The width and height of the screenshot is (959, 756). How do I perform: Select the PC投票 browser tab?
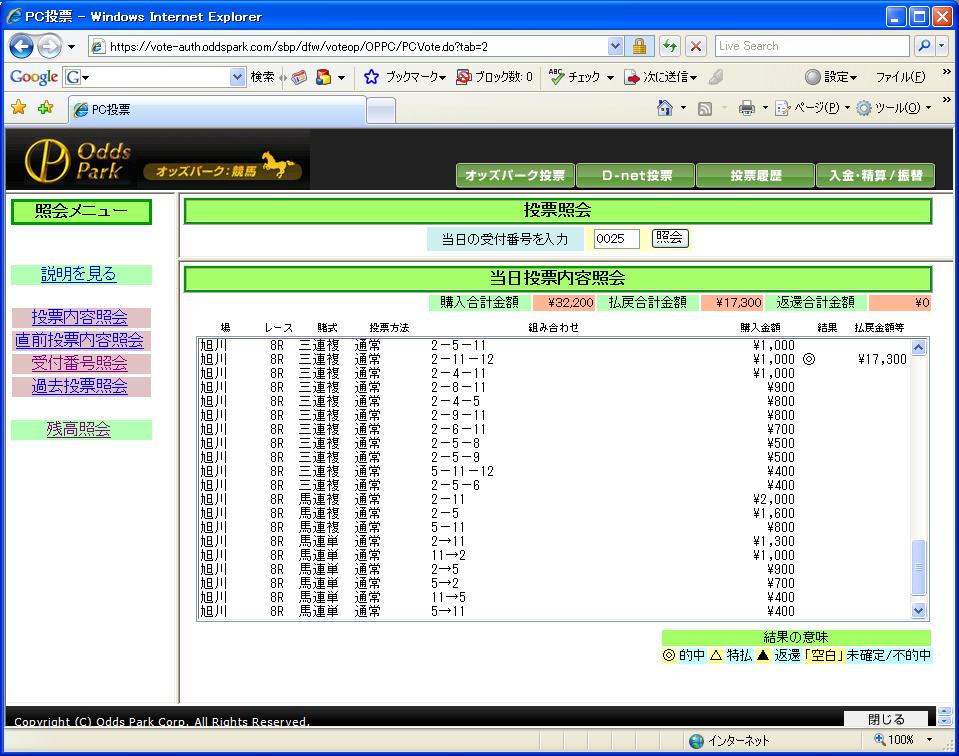[x=217, y=109]
